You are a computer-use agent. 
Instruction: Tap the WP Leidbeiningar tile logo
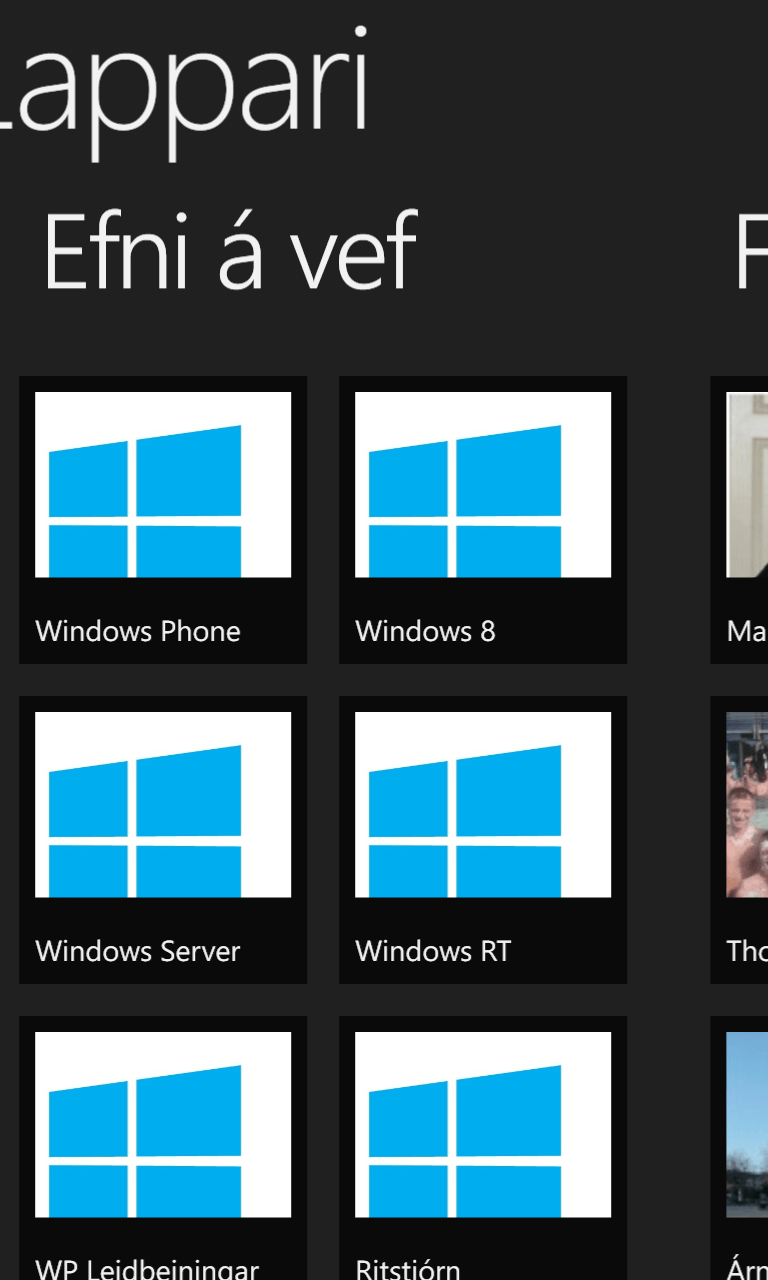tap(163, 1125)
